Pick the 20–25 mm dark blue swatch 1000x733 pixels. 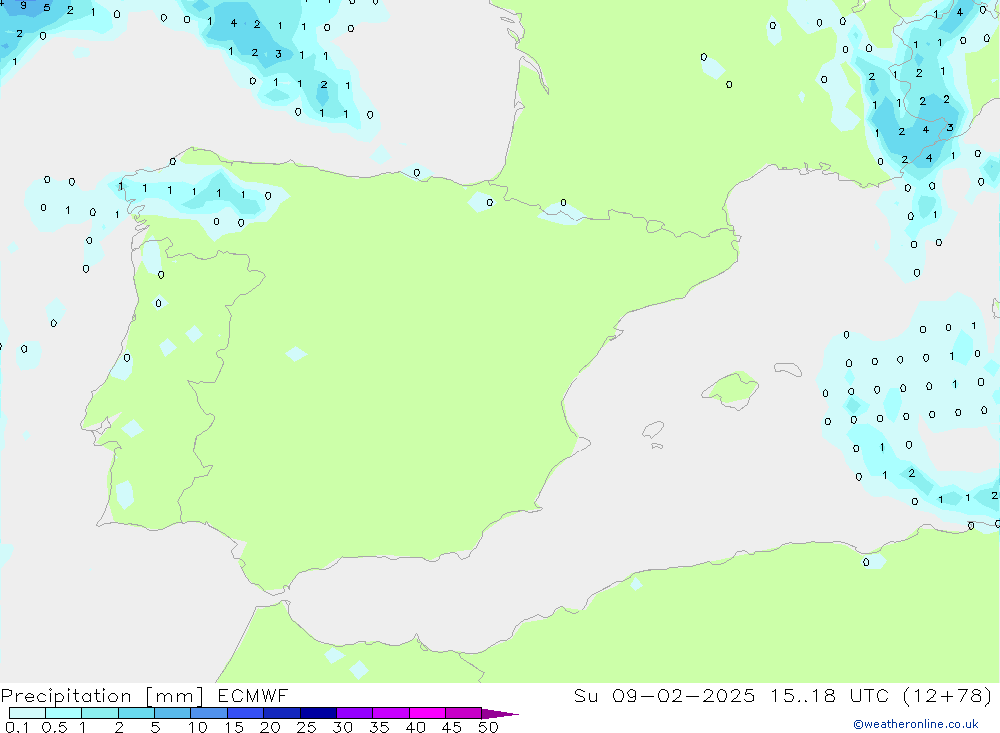pos(282,713)
